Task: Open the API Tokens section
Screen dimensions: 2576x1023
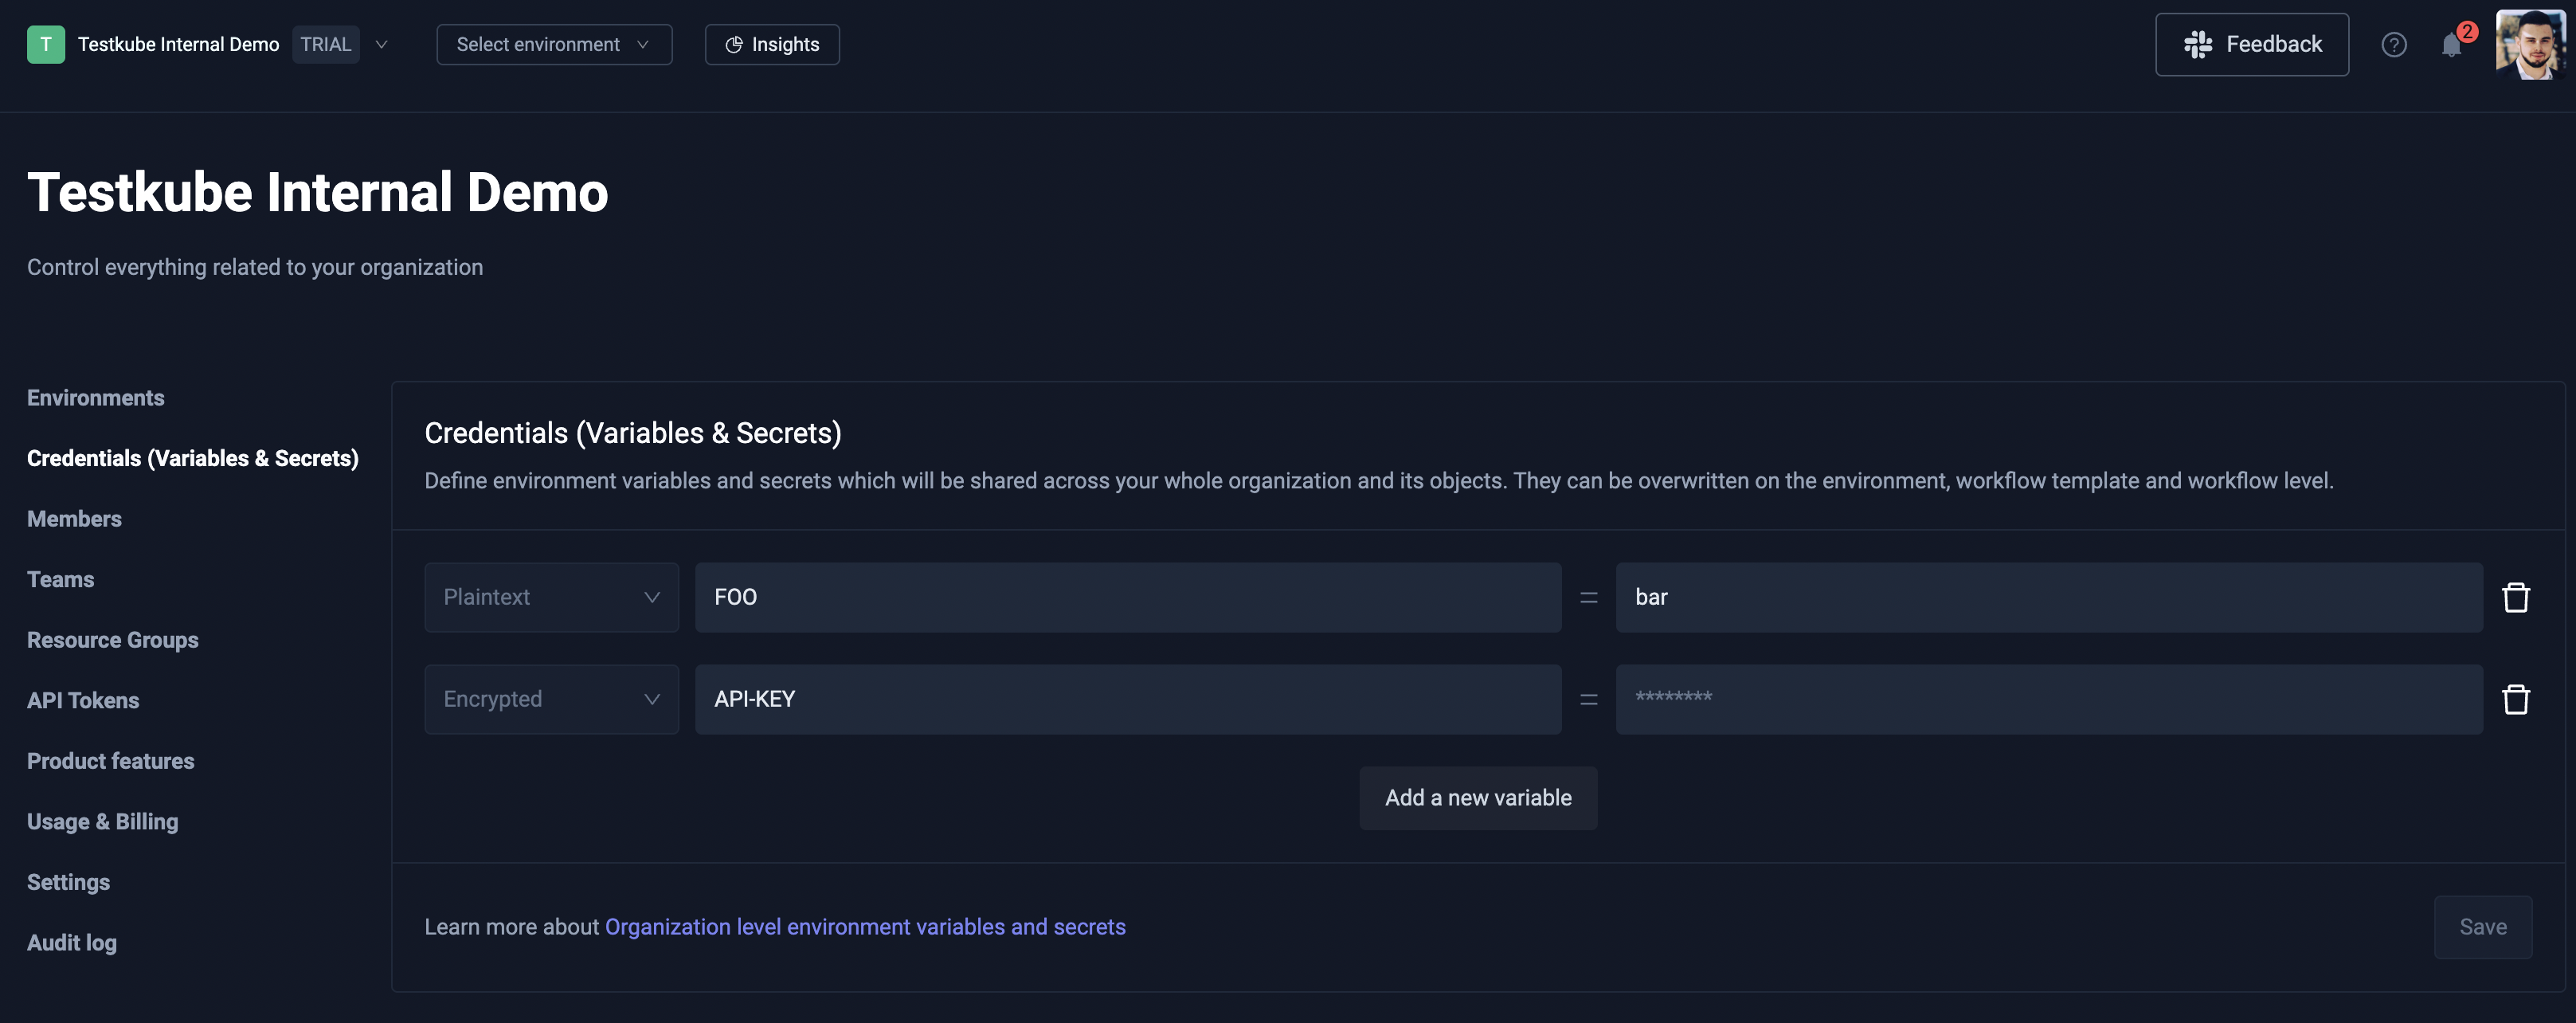Action: [x=83, y=701]
